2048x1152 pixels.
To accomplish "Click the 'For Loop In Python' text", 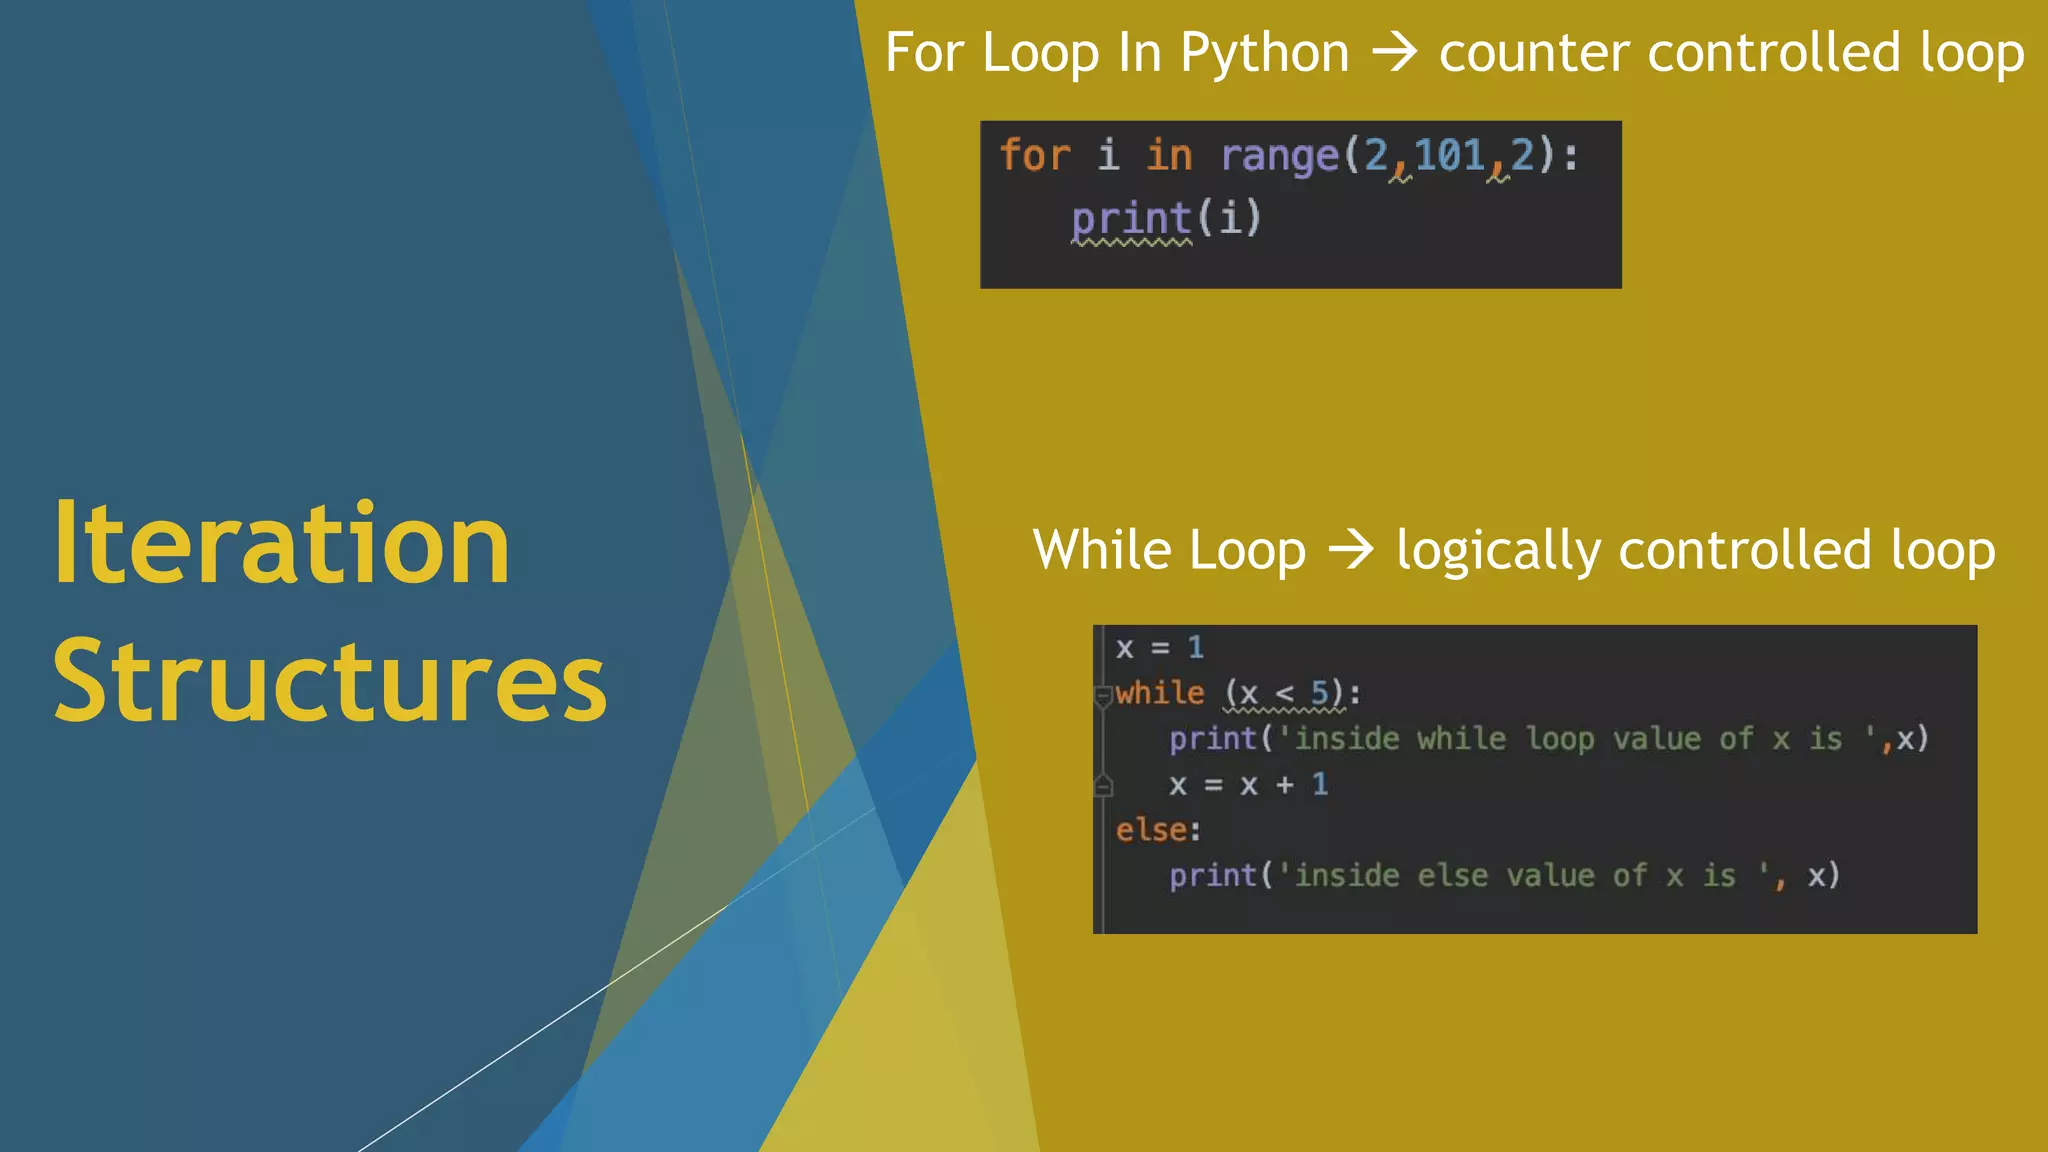I will (x=1116, y=52).
